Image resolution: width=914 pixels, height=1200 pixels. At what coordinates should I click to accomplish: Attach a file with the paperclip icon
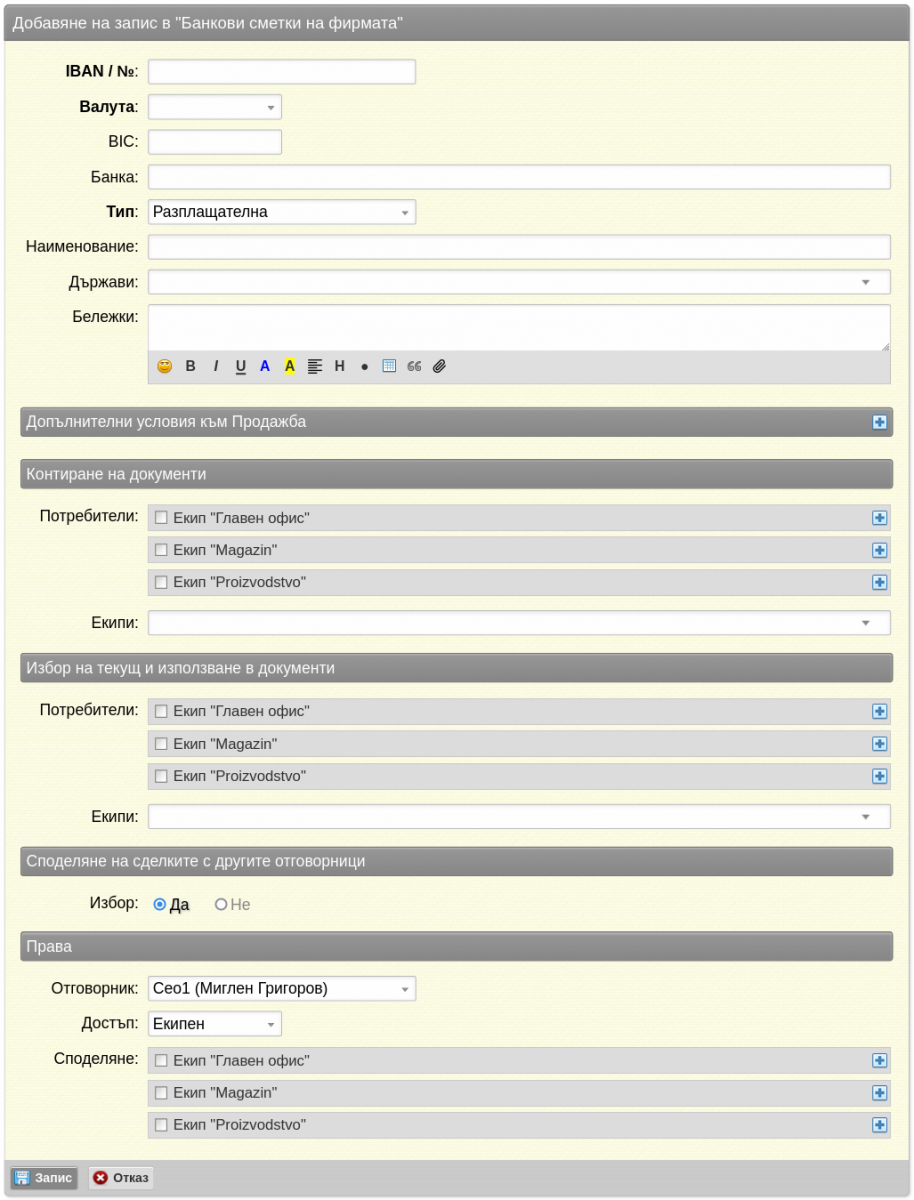[439, 366]
